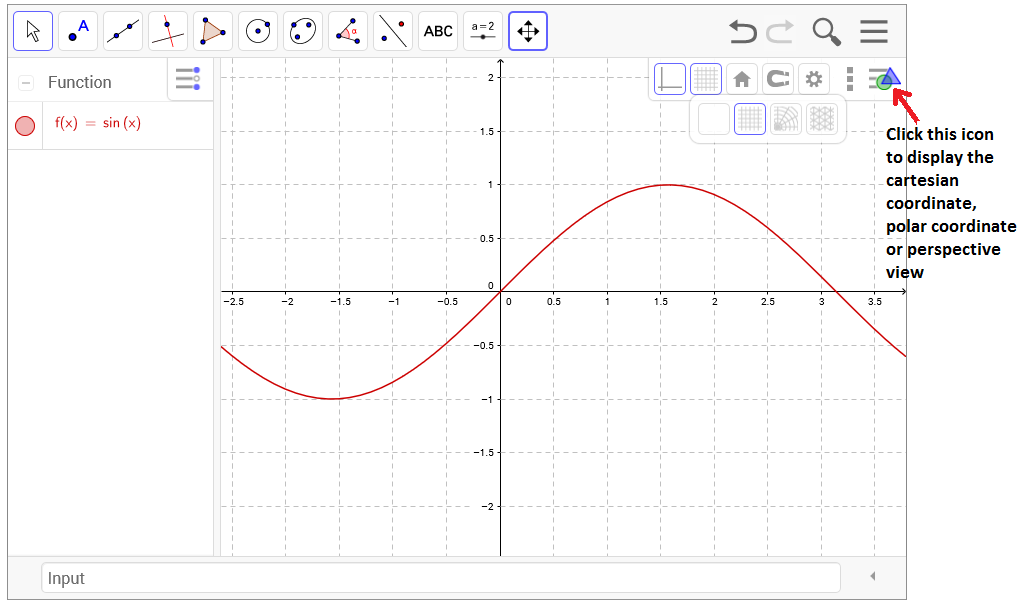Select the Point tool
1028x603 pixels.
(x=78, y=32)
